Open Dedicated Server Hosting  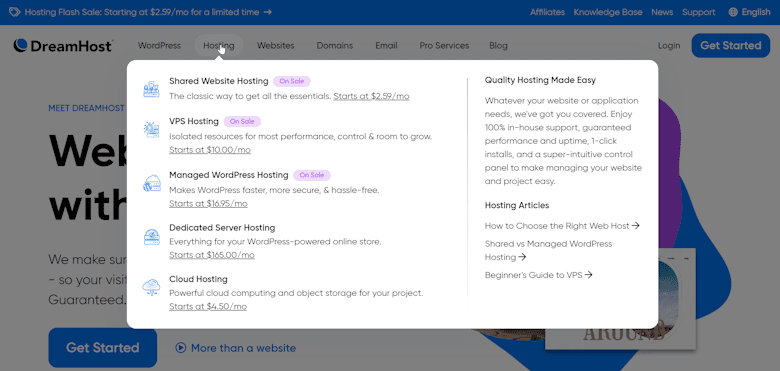click(x=222, y=228)
